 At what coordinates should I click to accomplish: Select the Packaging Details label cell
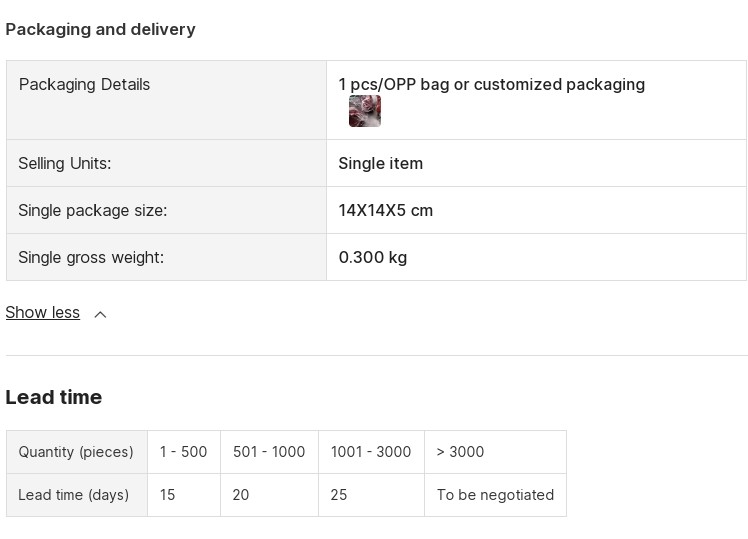(166, 100)
